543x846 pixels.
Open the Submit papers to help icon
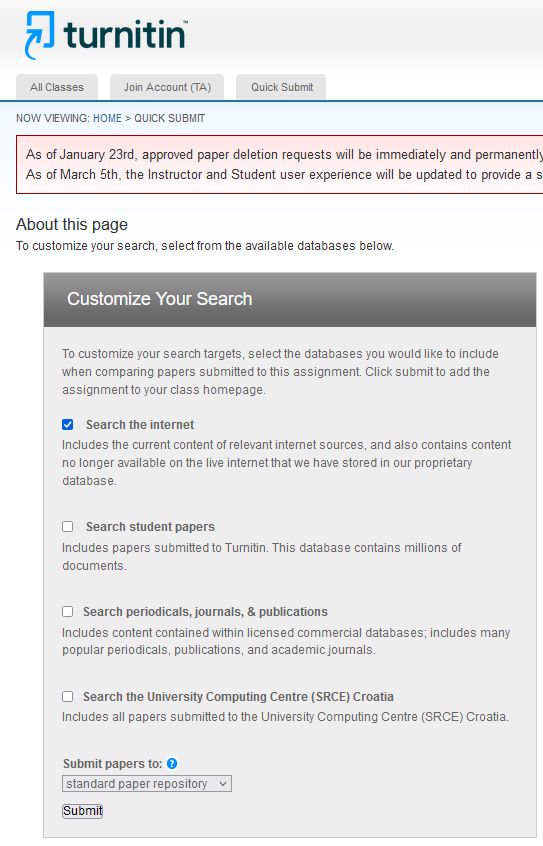172,763
